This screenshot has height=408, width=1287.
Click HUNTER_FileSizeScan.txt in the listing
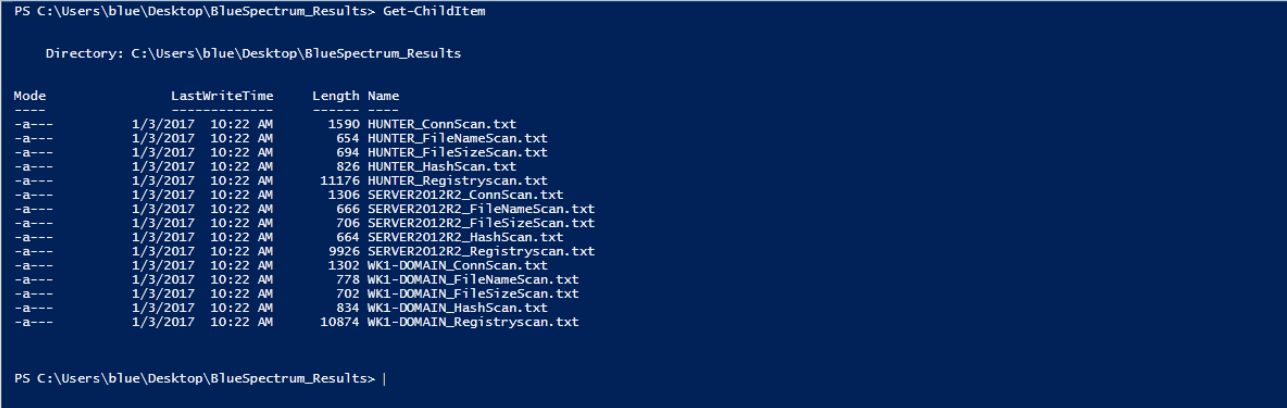point(457,152)
